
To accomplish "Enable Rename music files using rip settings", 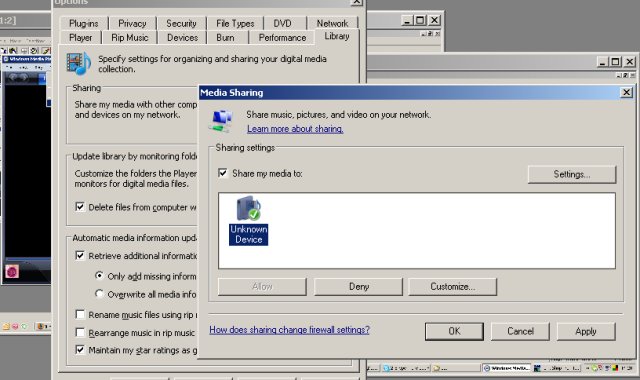I will click(80, 314).
